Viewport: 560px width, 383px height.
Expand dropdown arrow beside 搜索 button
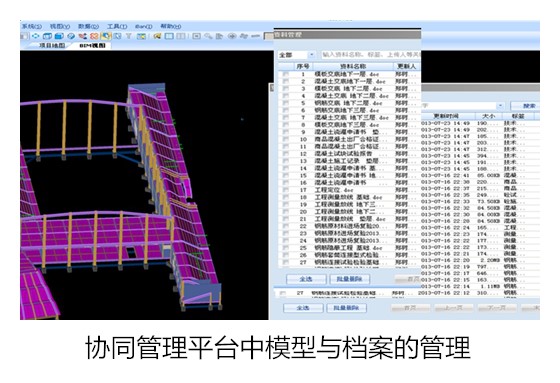click(x=500, y=106)
